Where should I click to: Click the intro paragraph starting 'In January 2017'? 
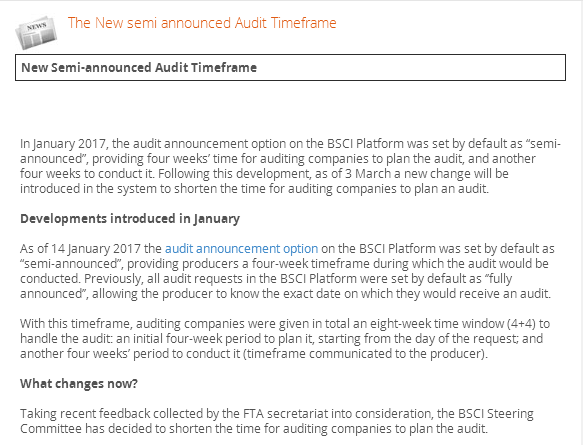click(290, 166)
